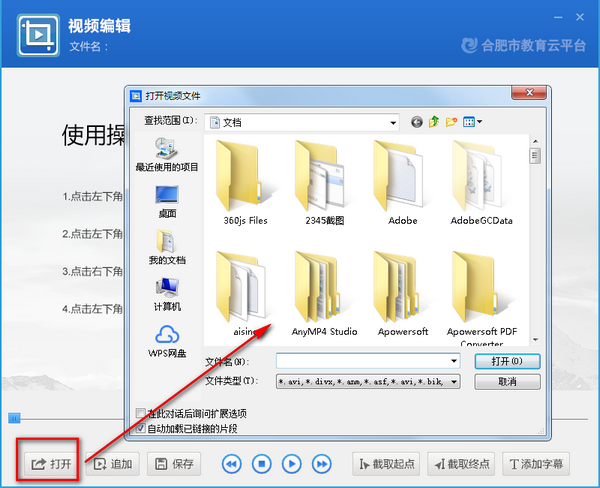The image size is (600, 488).
Task: Create a new folder via toolbar icon
Action: tap(451, 122)
